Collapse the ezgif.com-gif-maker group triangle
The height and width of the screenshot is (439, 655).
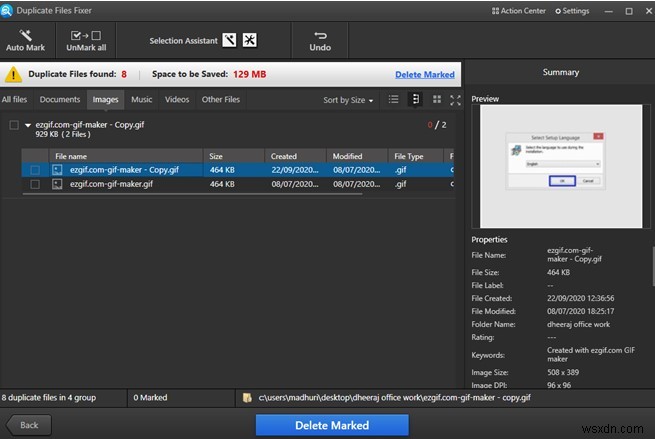[x=28, y=125]
